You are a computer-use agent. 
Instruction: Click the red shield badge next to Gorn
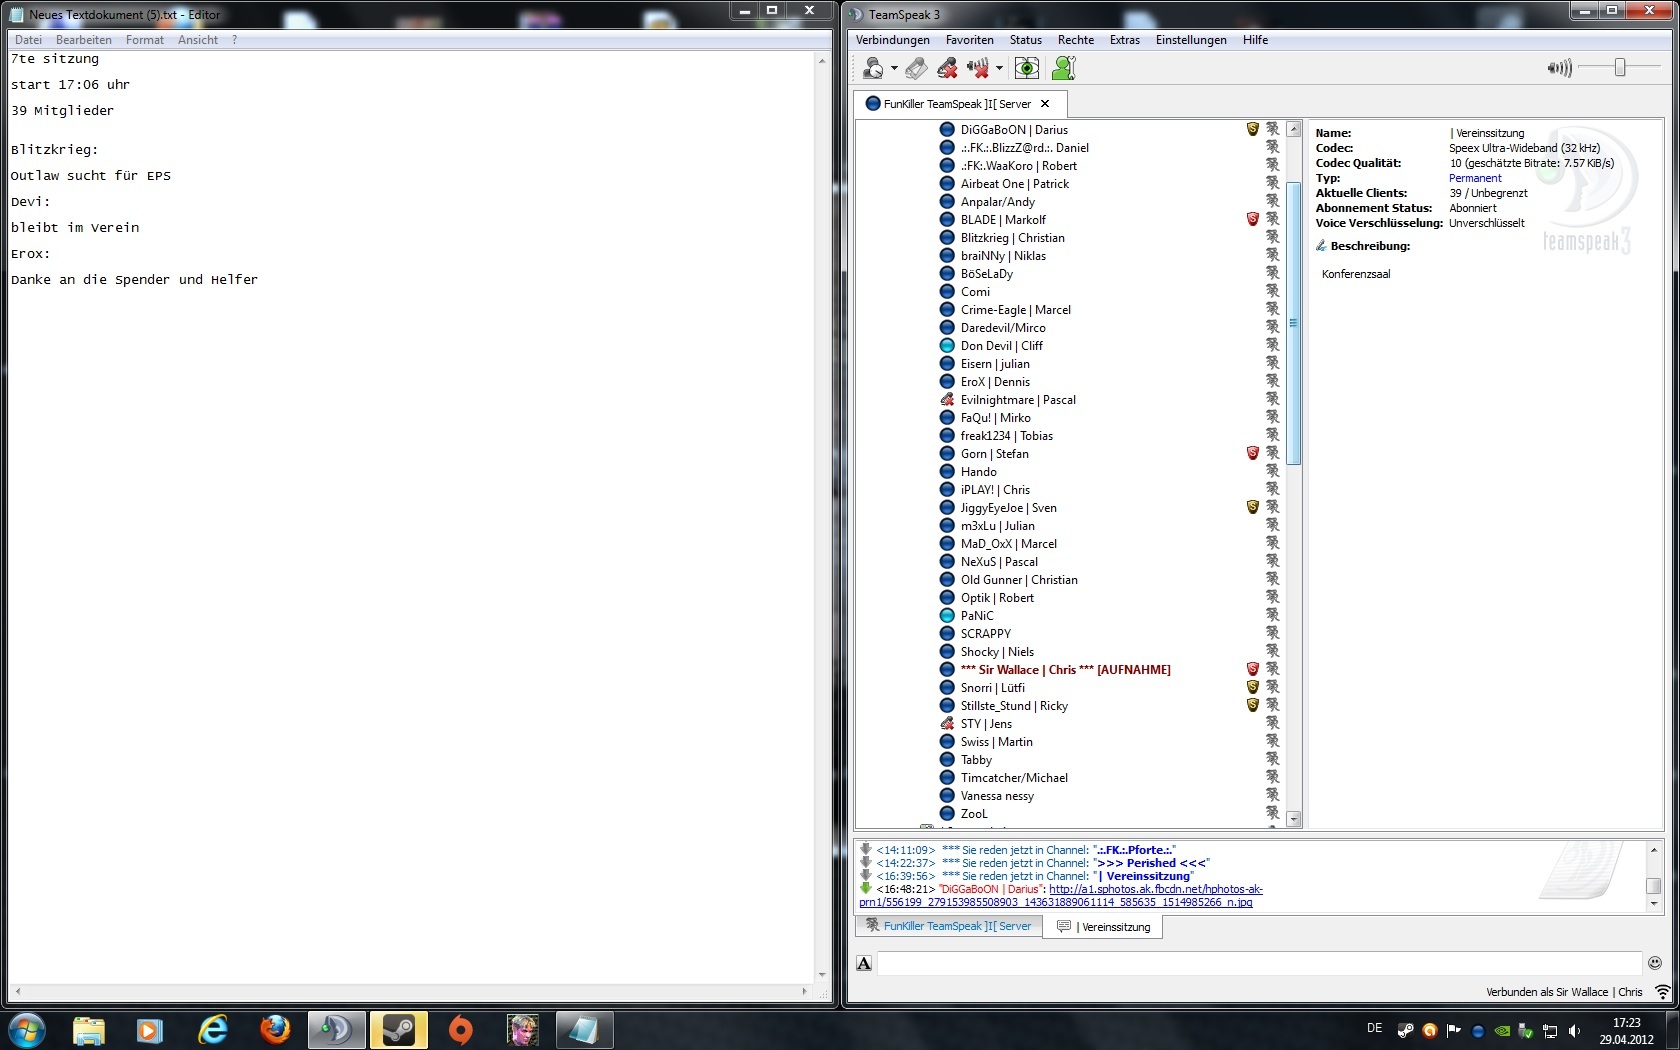[1252, 453]
